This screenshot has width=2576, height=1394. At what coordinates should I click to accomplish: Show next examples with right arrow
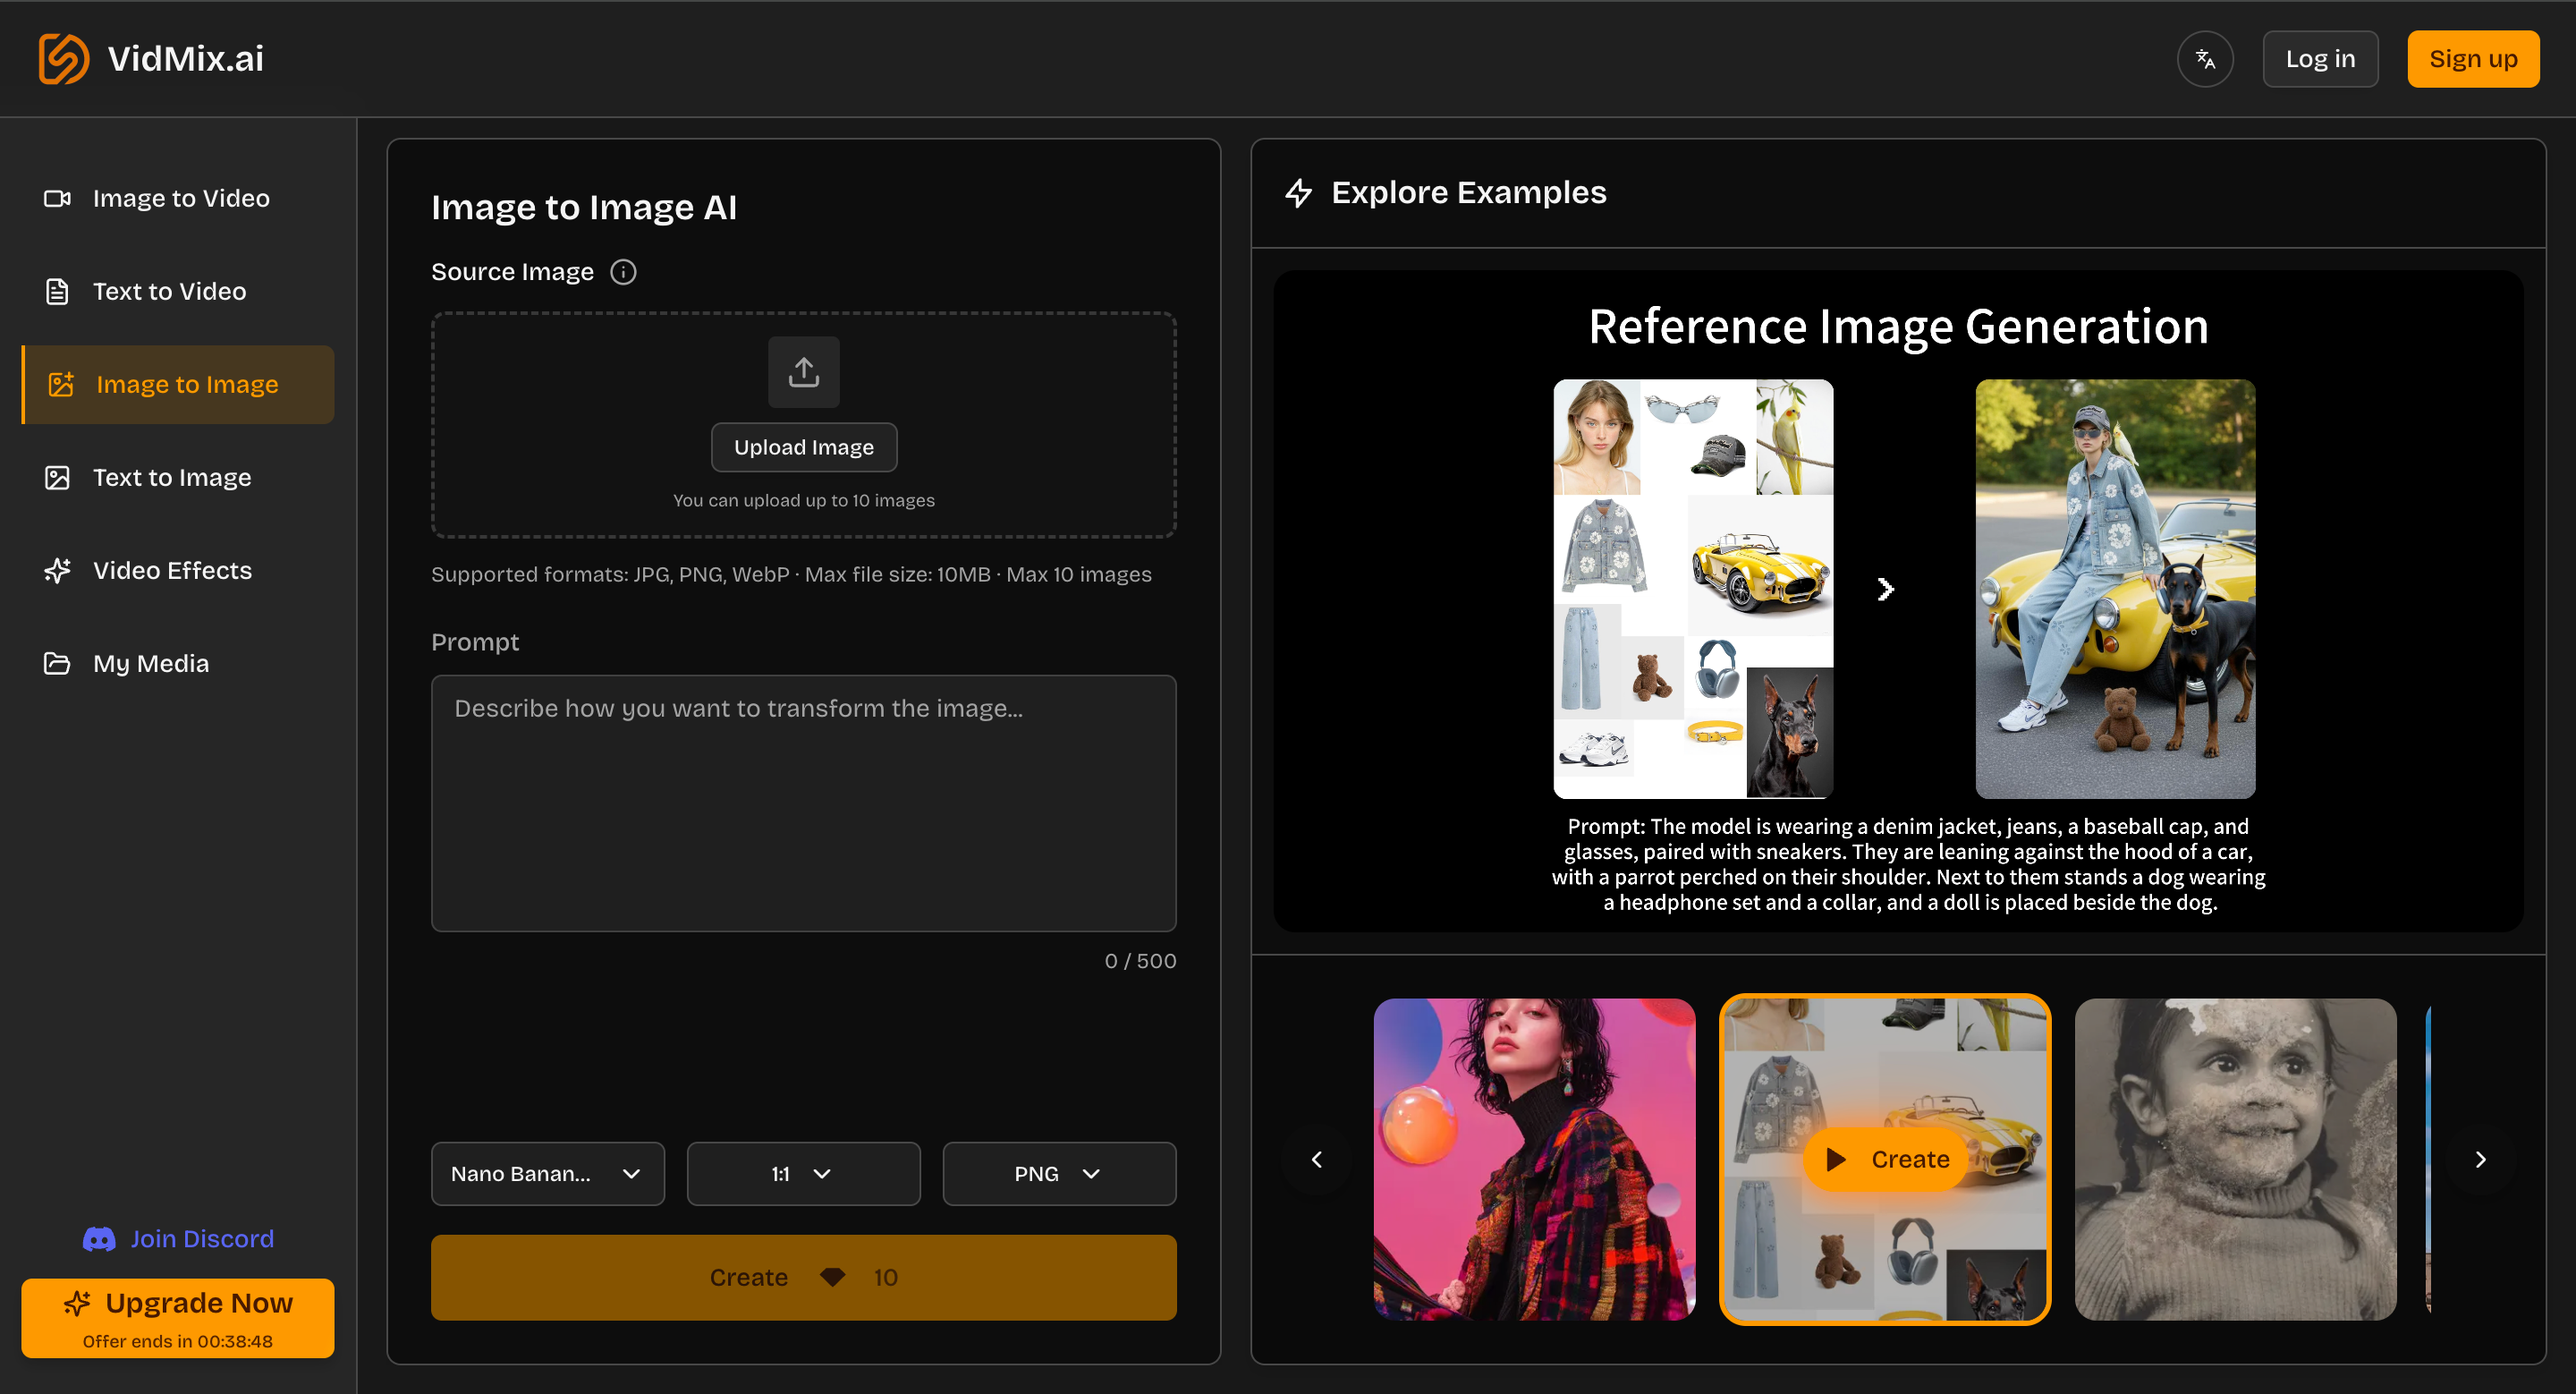click(x=2479, y=1159)
